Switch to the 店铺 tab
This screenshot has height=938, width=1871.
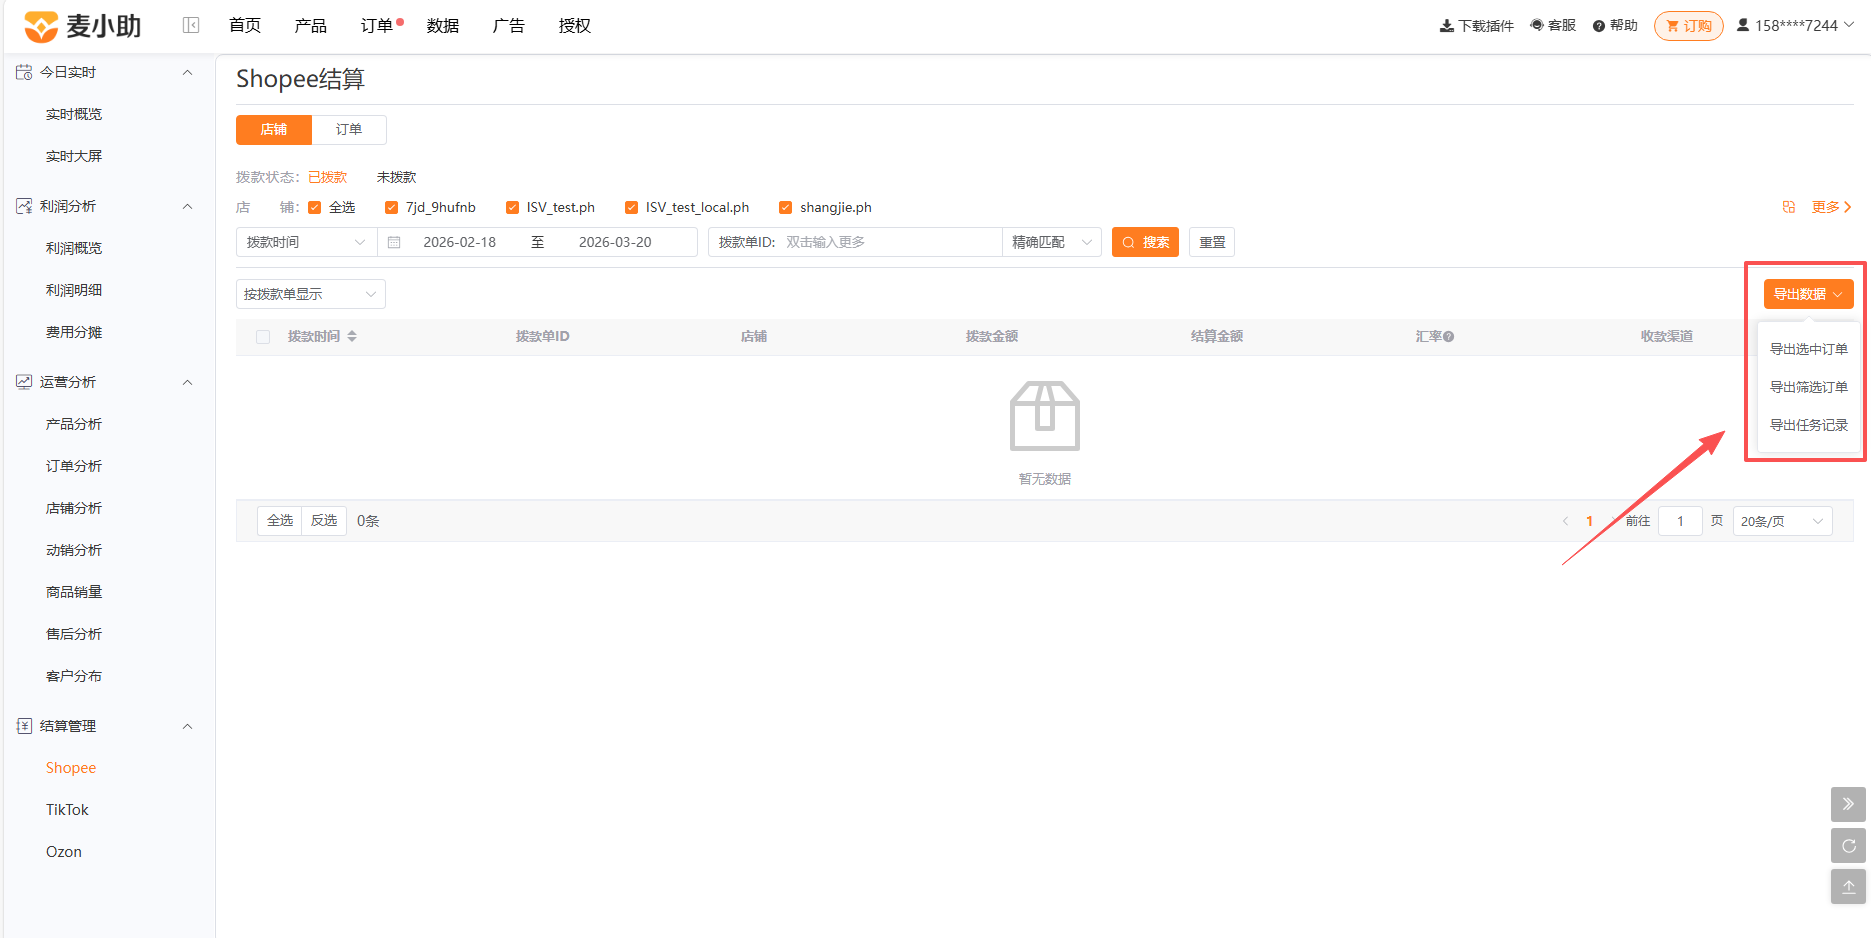274,129
